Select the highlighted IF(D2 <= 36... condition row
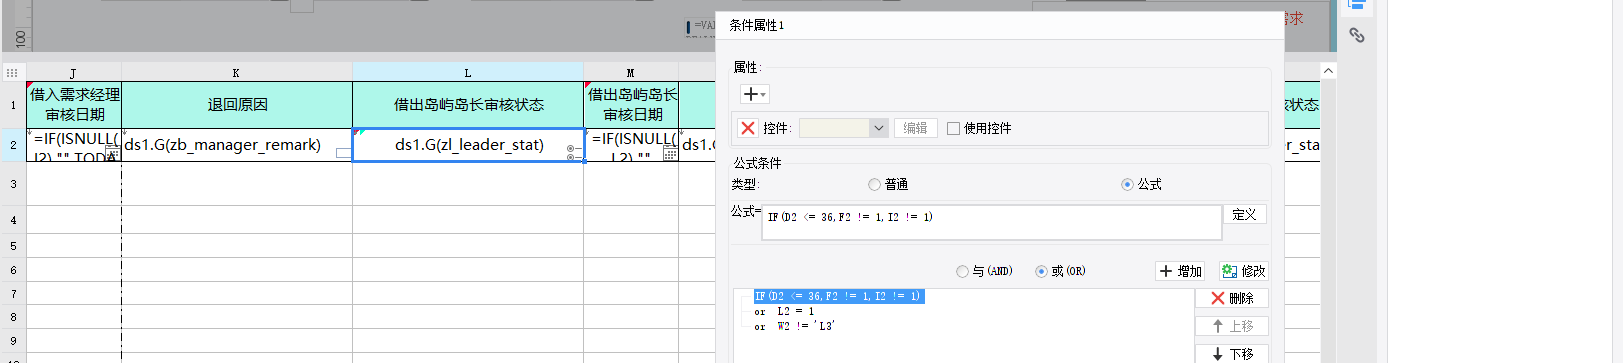This screenshot has height=363, width=1623. point(838,296)
